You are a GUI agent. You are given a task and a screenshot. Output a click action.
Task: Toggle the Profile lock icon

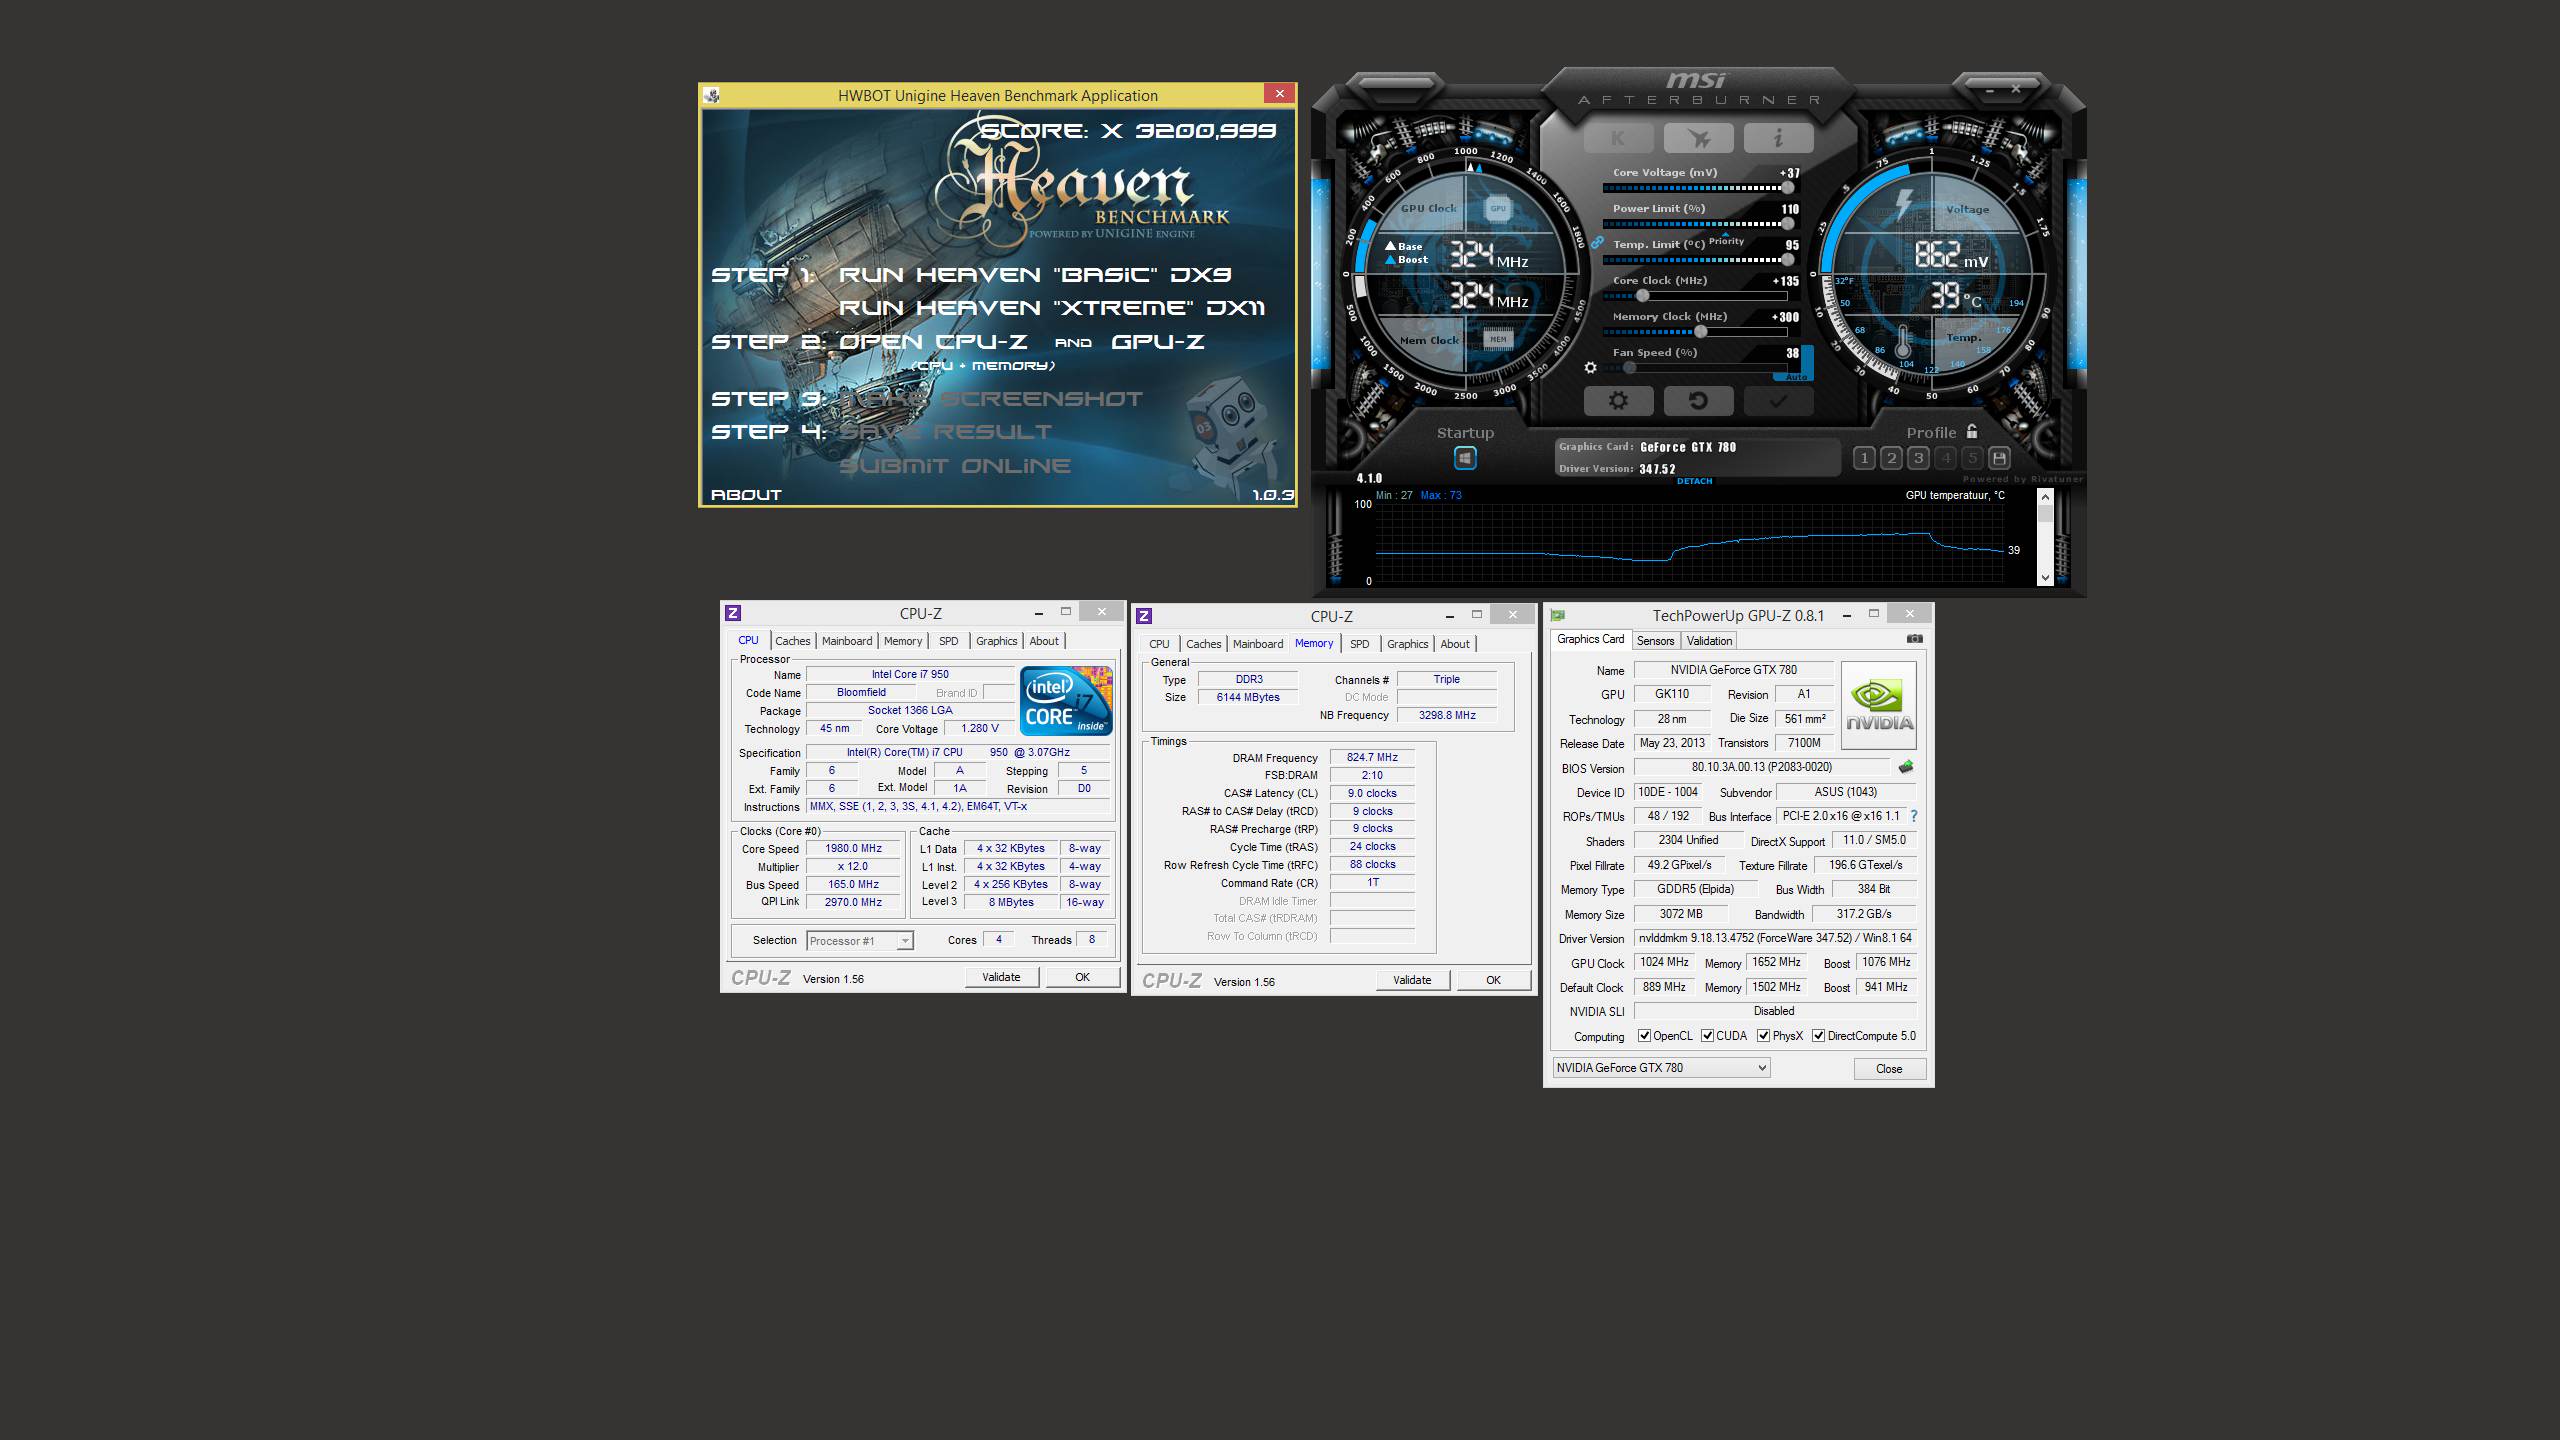point(1972,432)
